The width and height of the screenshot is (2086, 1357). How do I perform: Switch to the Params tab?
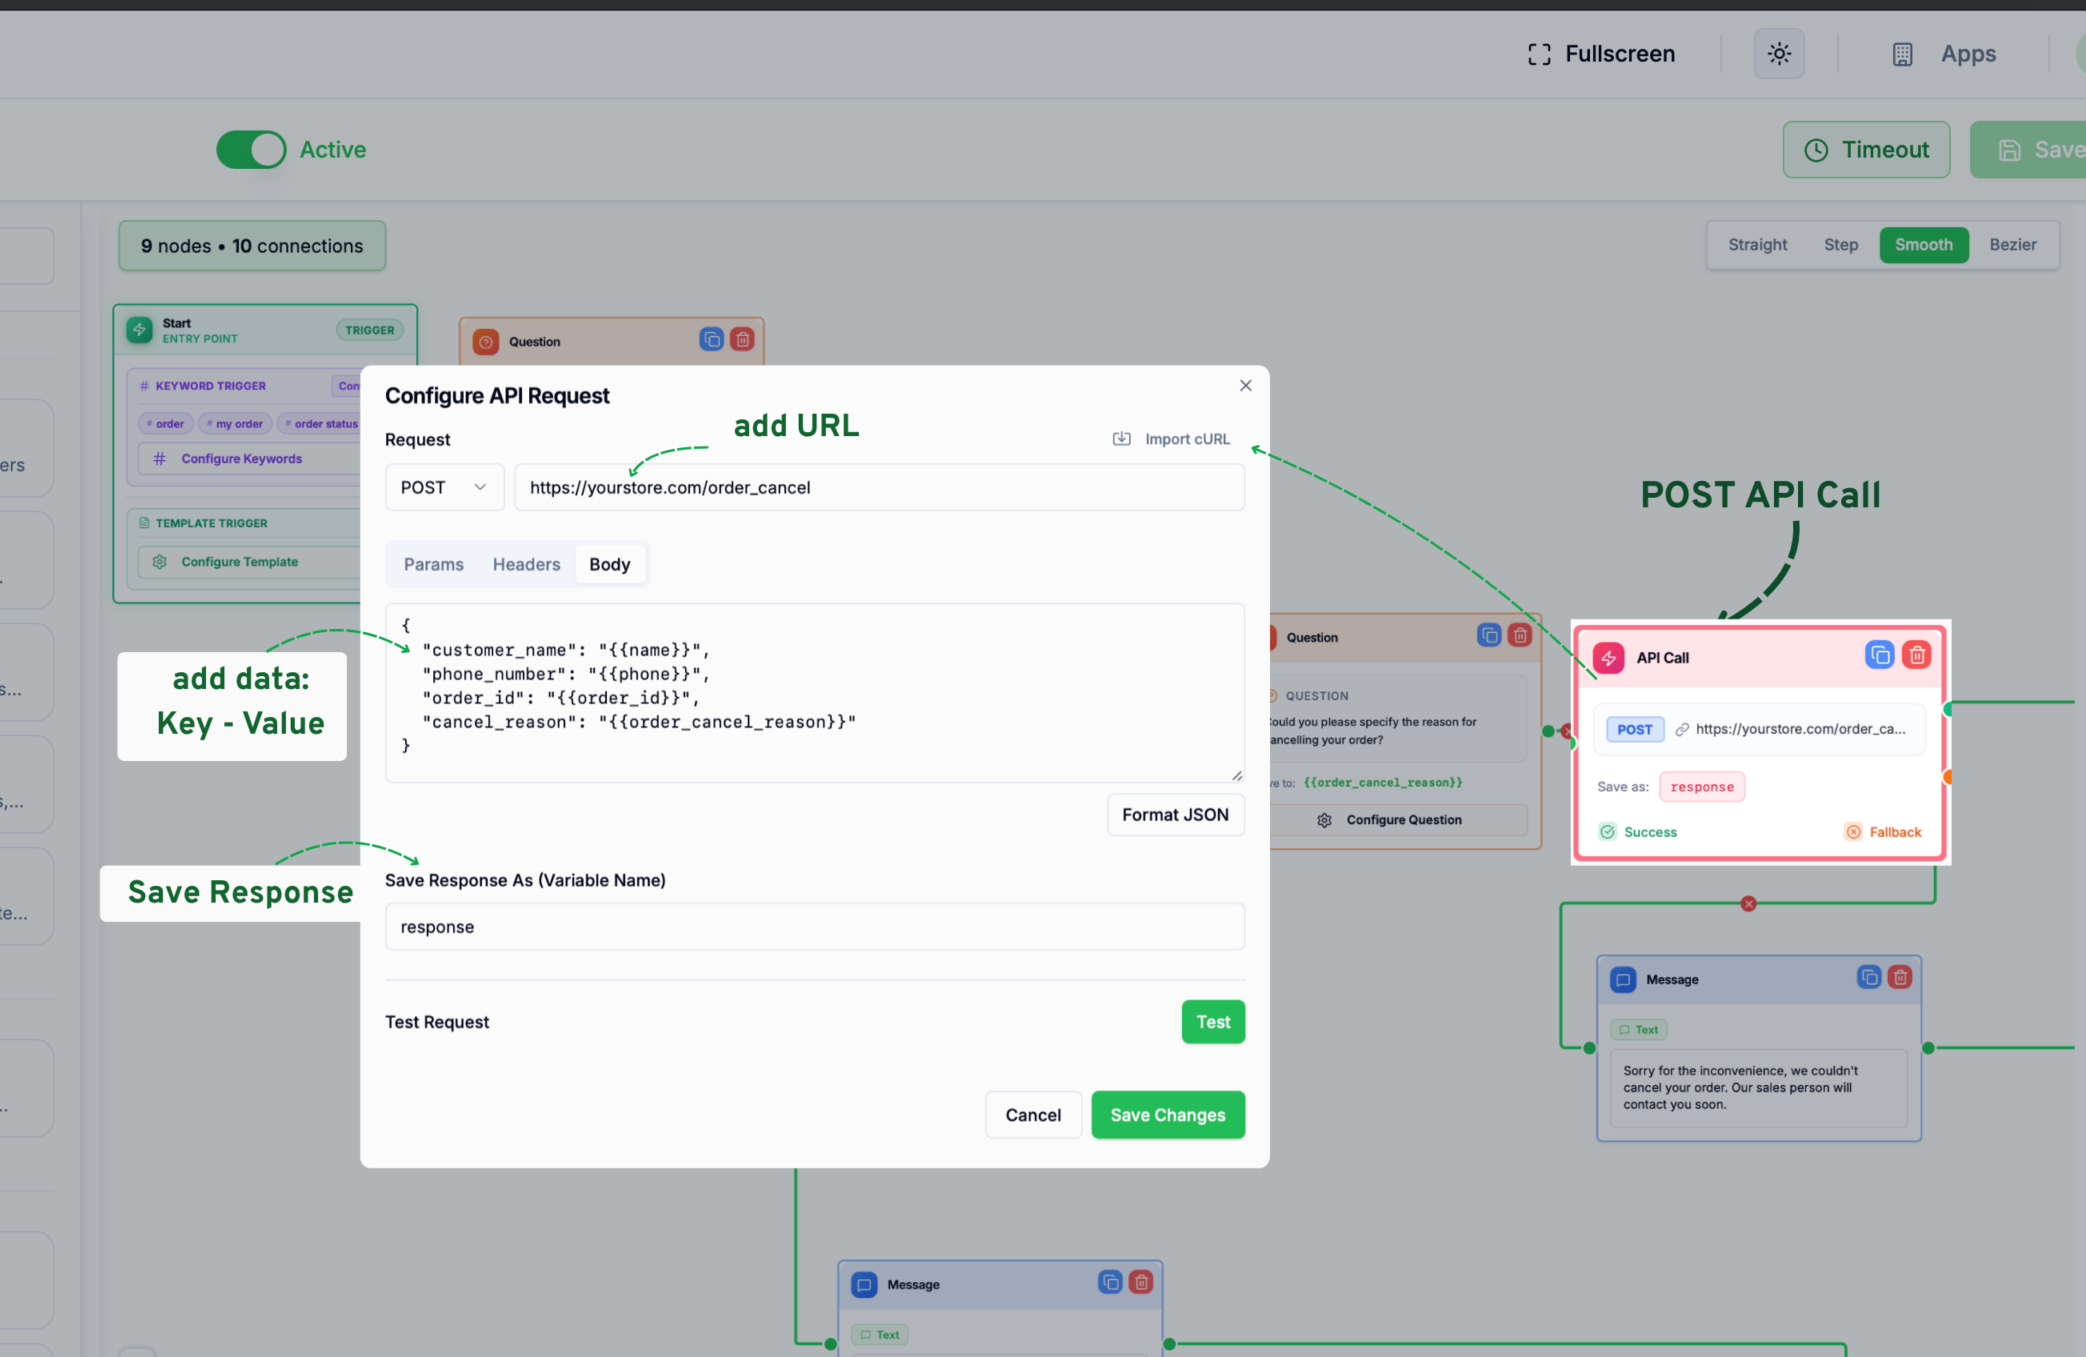[434, 565]
